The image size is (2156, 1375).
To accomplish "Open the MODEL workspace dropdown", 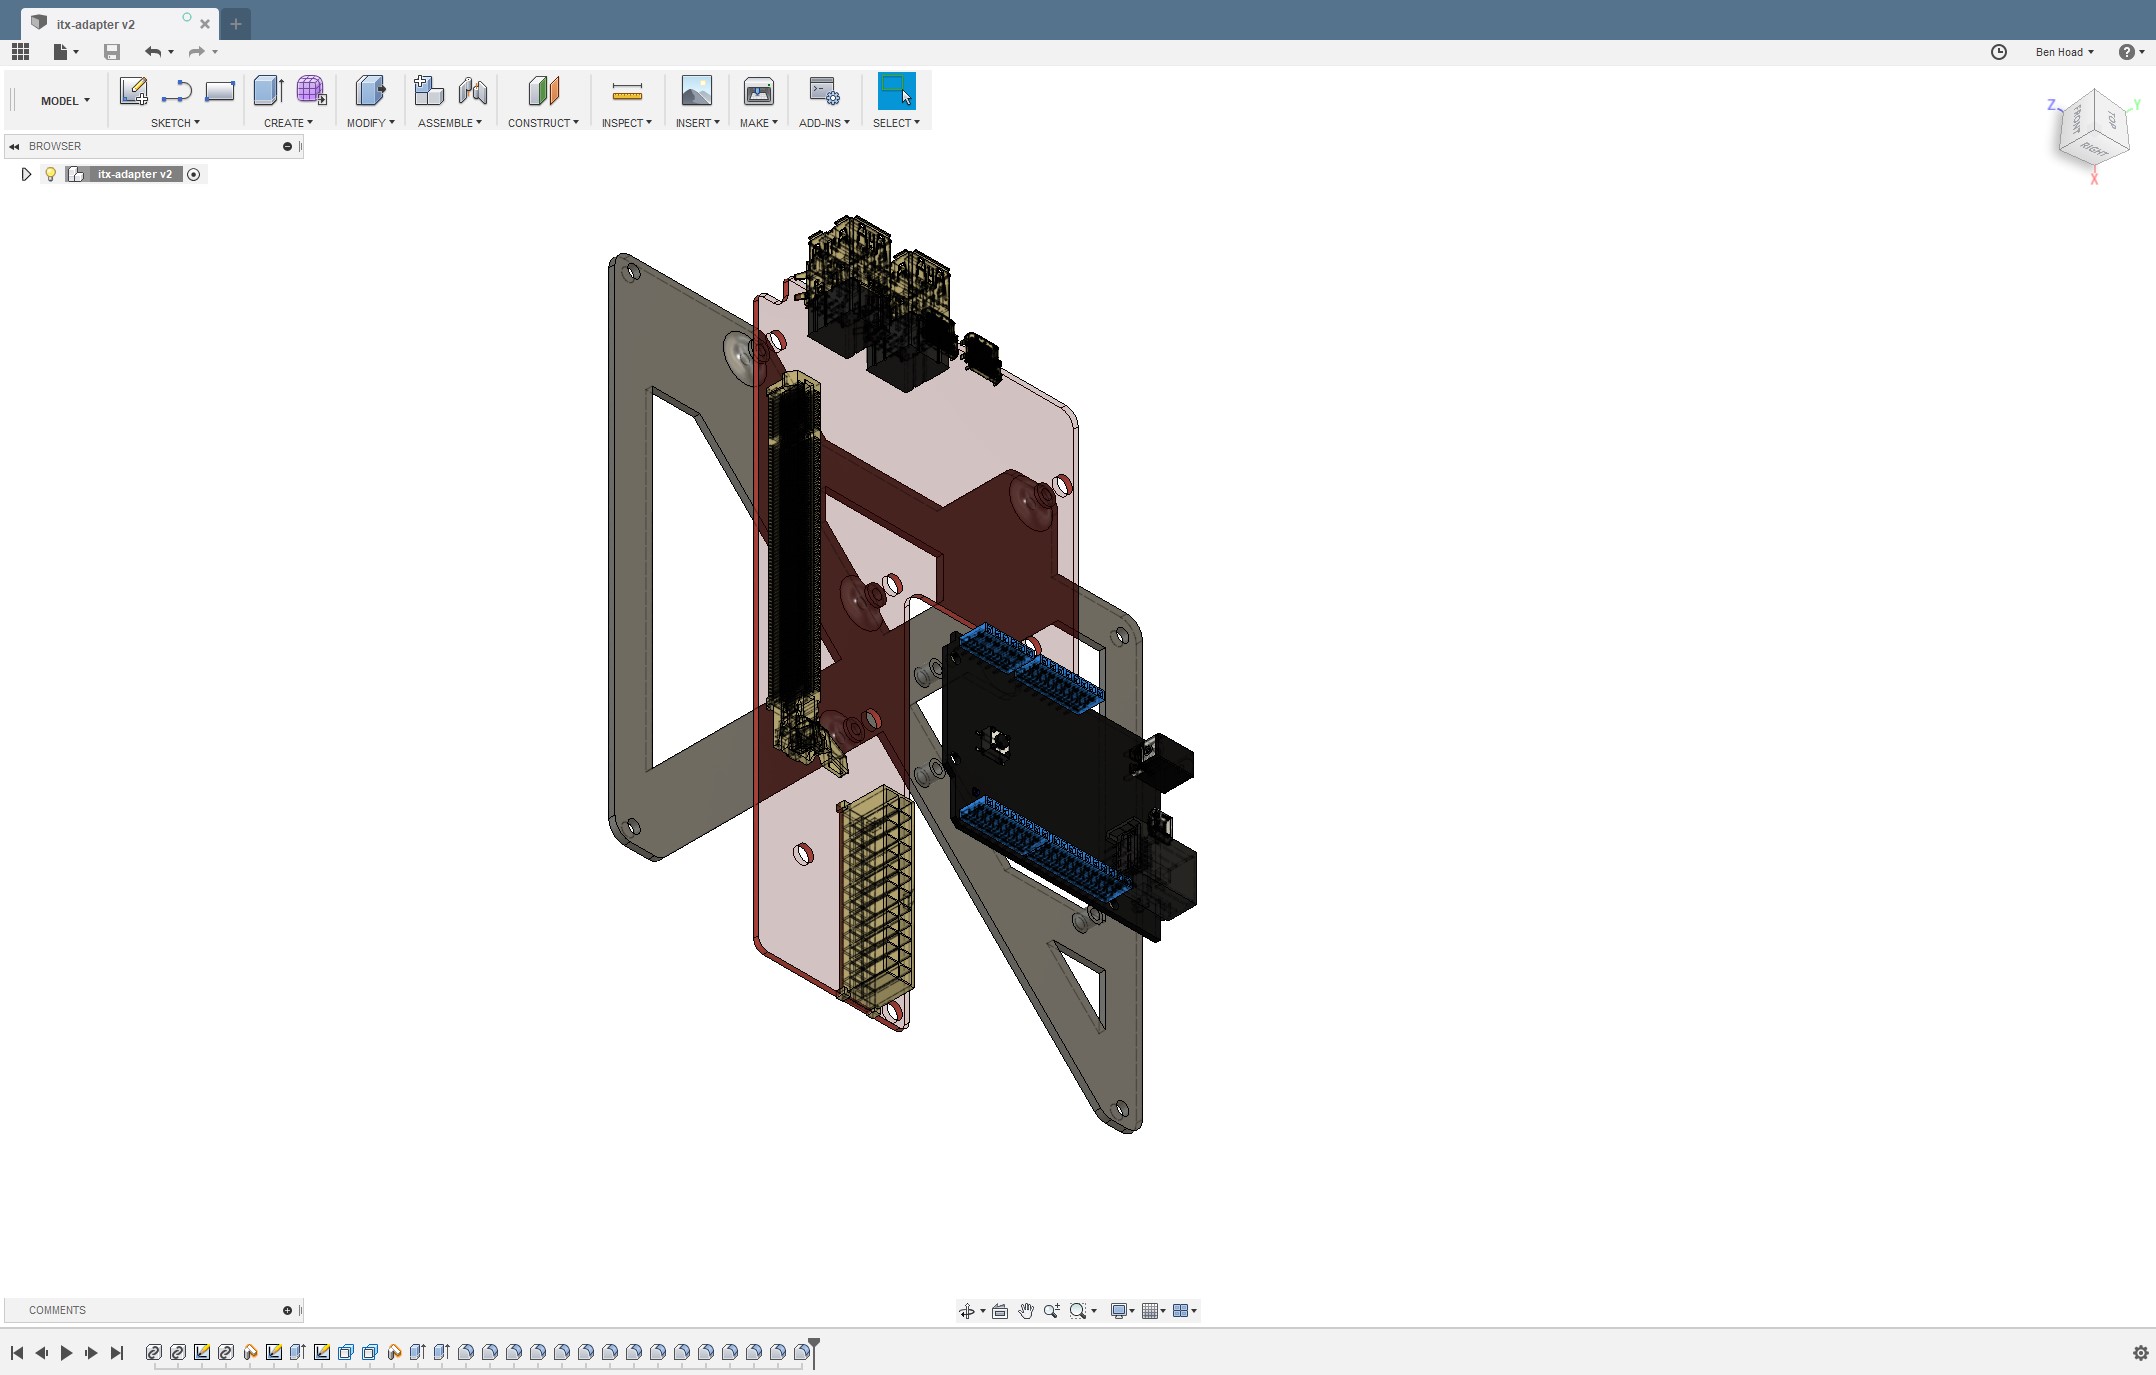I will point(65,101).
